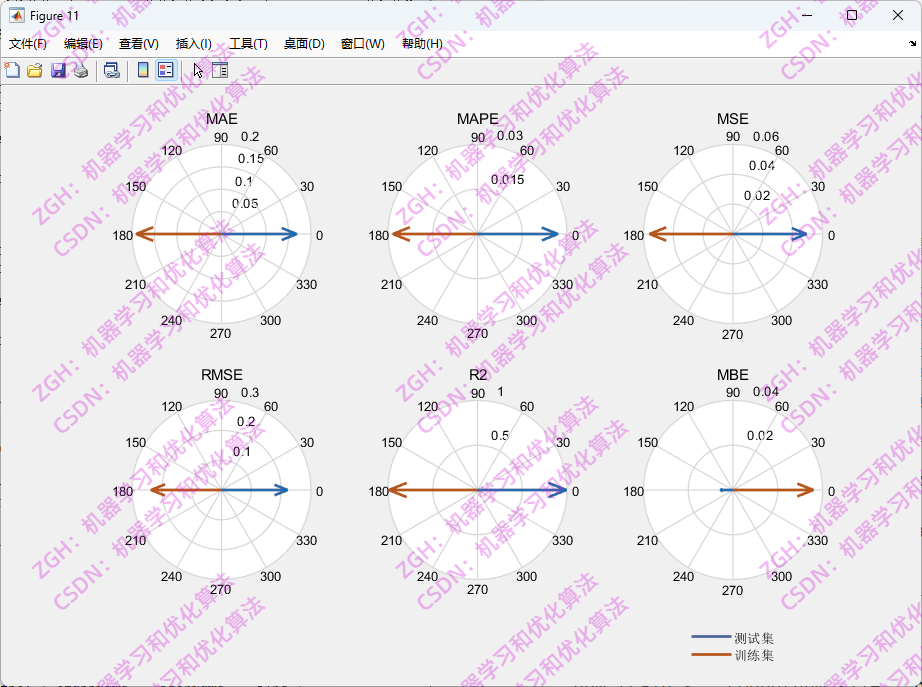Image resolution: width=922 pixels, height=687 pixels.
Task: Click the 0.15 radial label in MAE plot
Action: [x=251, y=159]
